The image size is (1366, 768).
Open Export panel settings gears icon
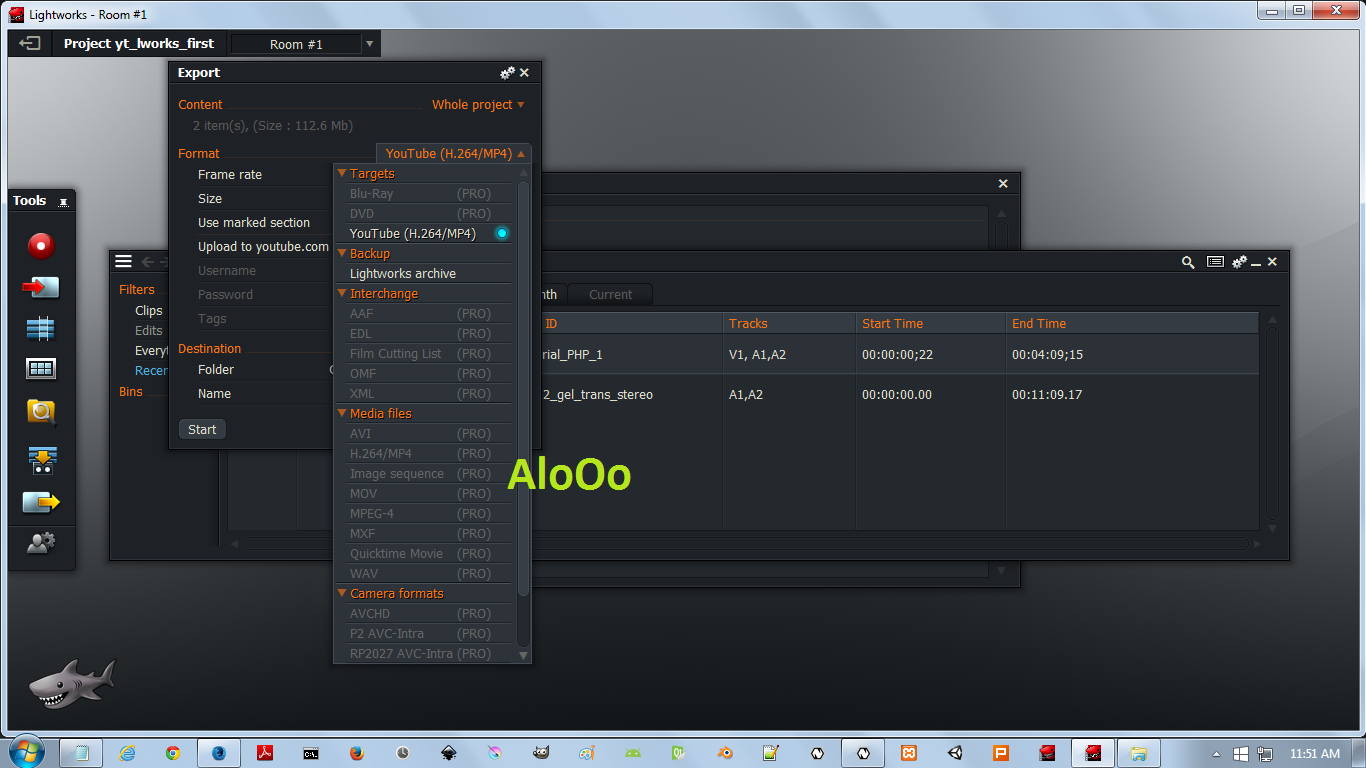point(507,73)
